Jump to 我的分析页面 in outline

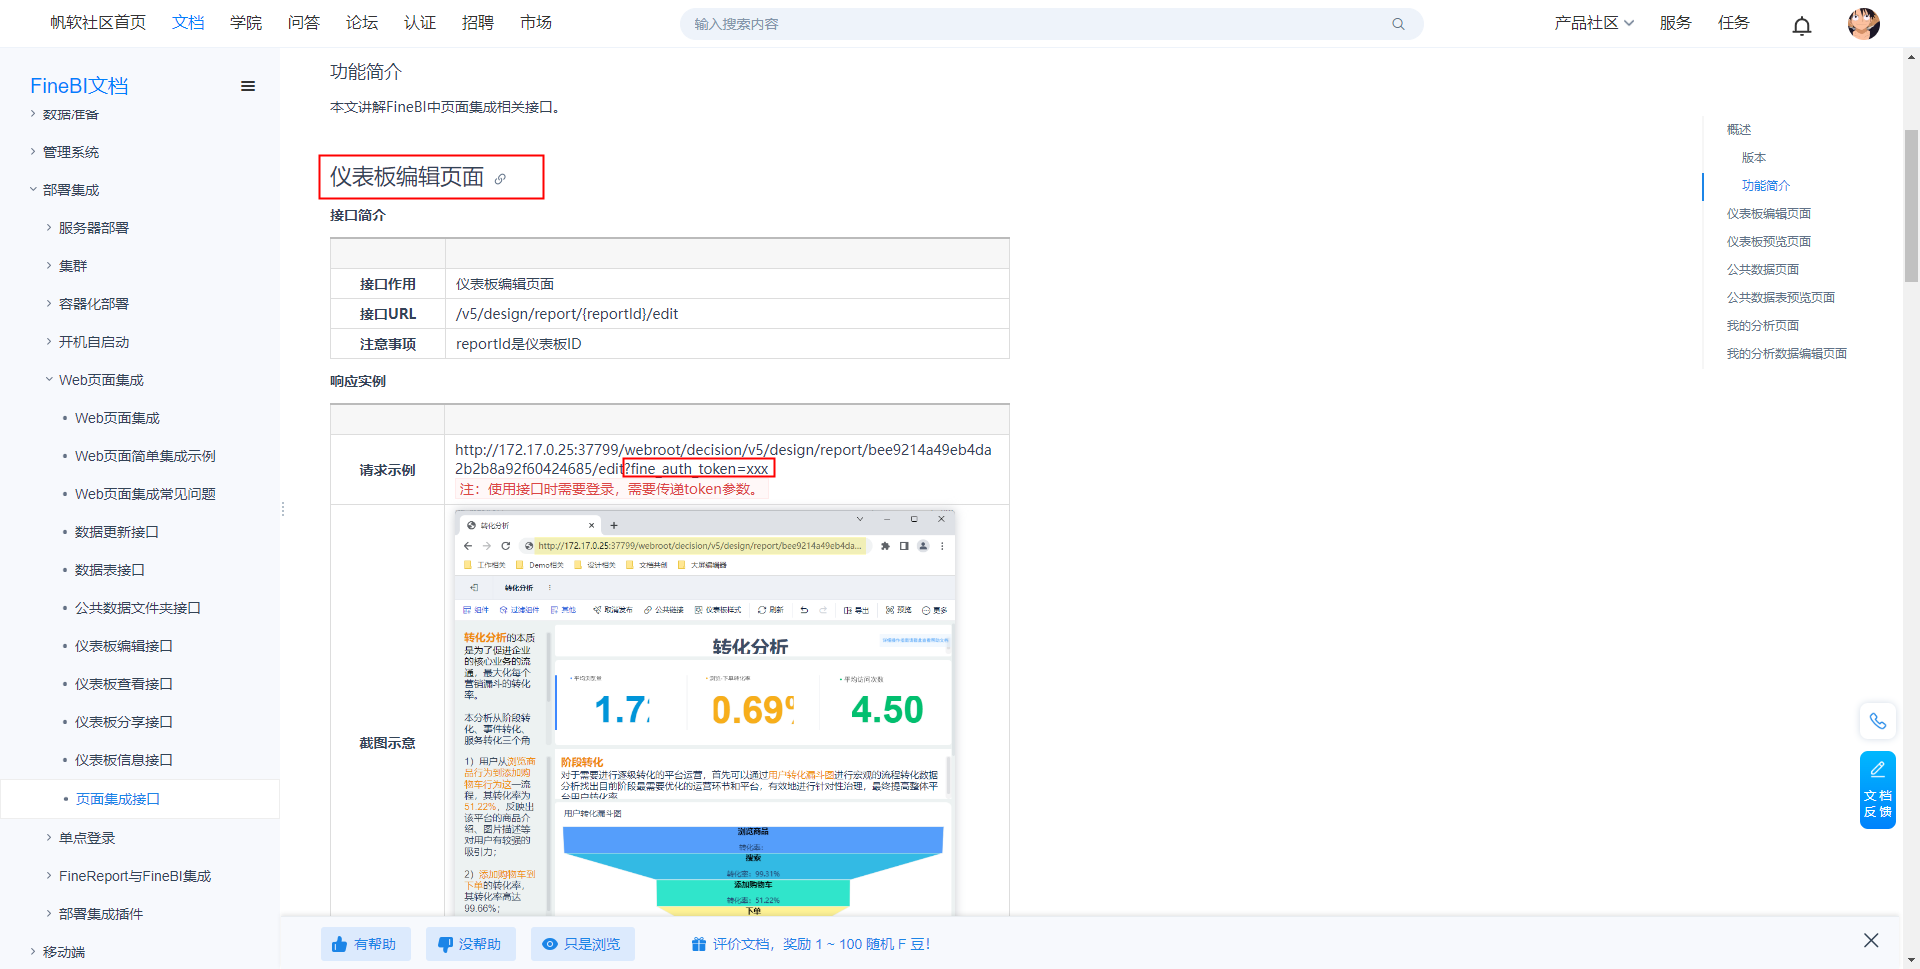1763,326
